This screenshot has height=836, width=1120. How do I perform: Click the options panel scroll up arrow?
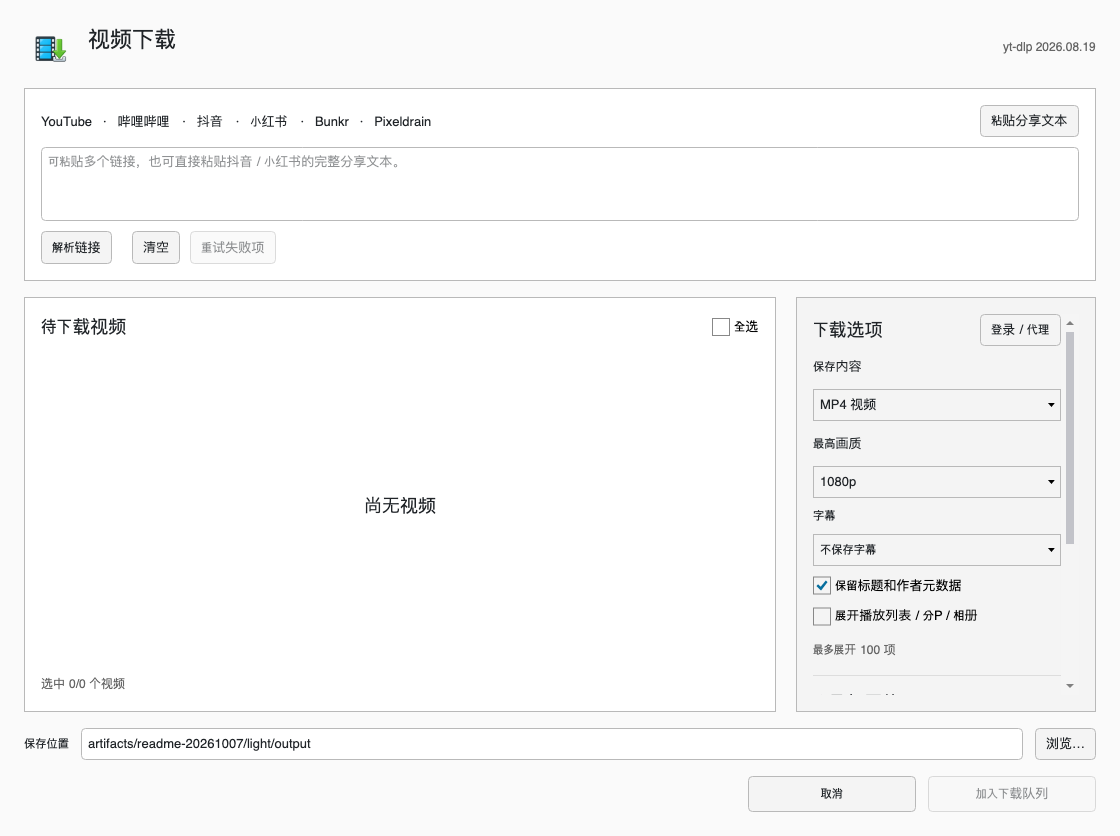(x=1070, y=324)
